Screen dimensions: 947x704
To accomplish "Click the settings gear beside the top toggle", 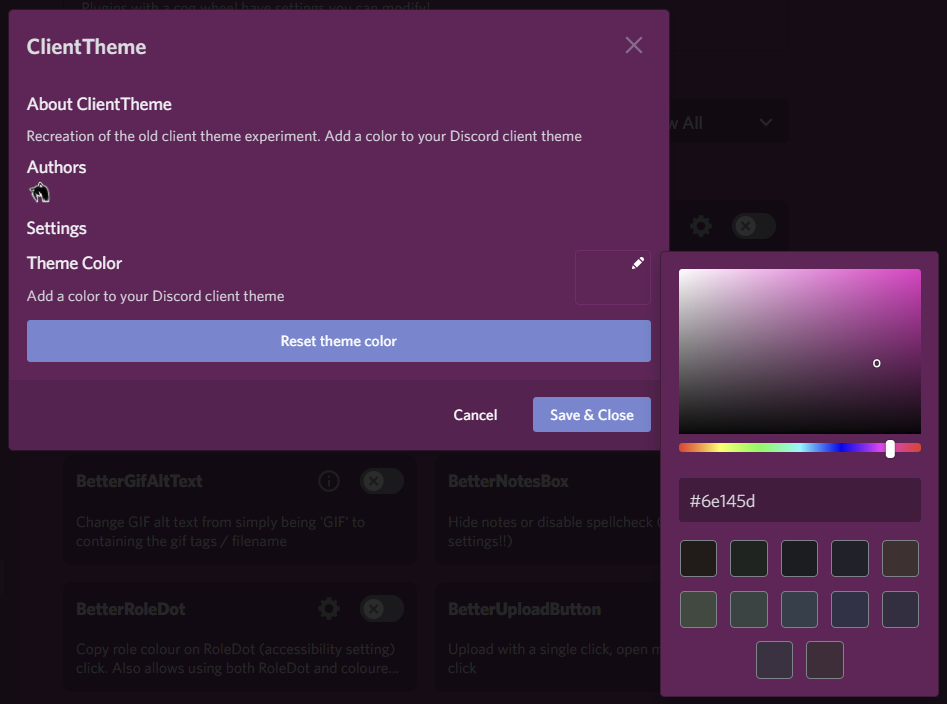I will point(701,226).
